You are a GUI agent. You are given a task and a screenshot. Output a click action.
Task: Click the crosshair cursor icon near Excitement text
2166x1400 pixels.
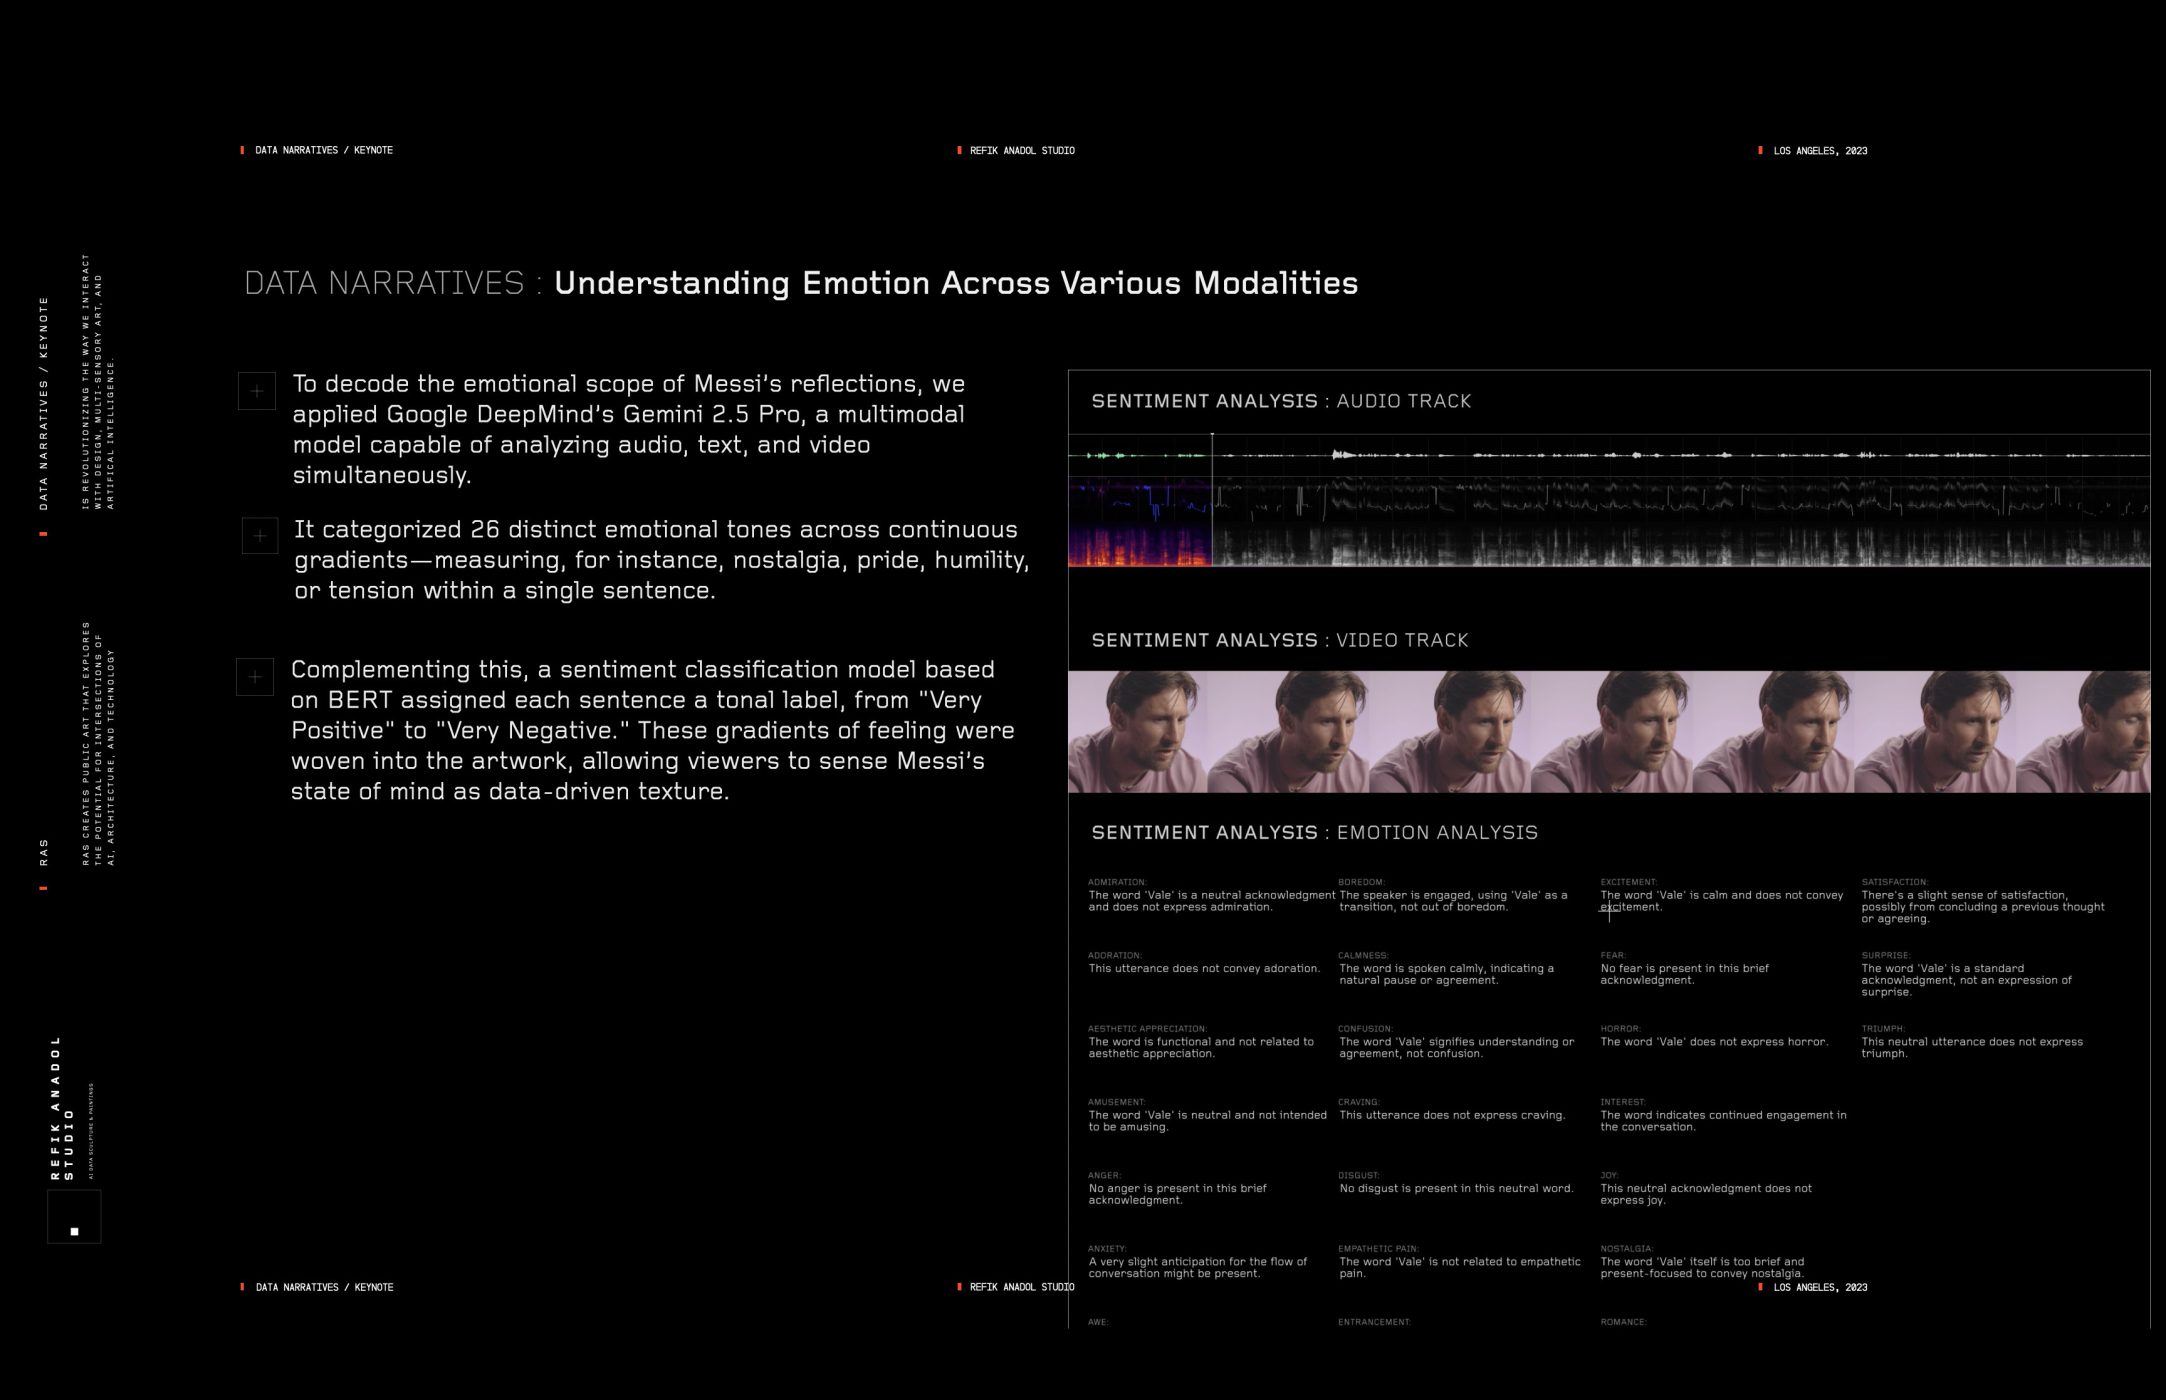(1609, 909)
